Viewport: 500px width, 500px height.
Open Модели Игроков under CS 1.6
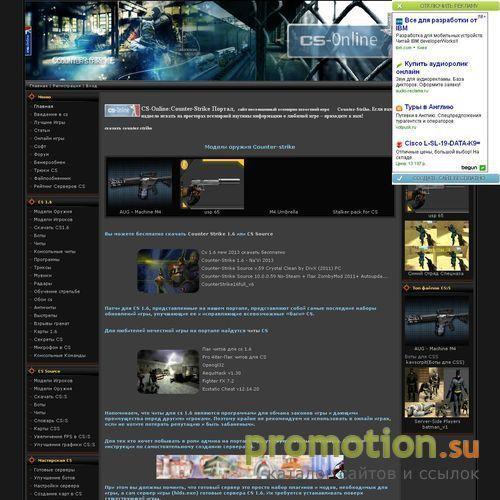click(53, 220)
